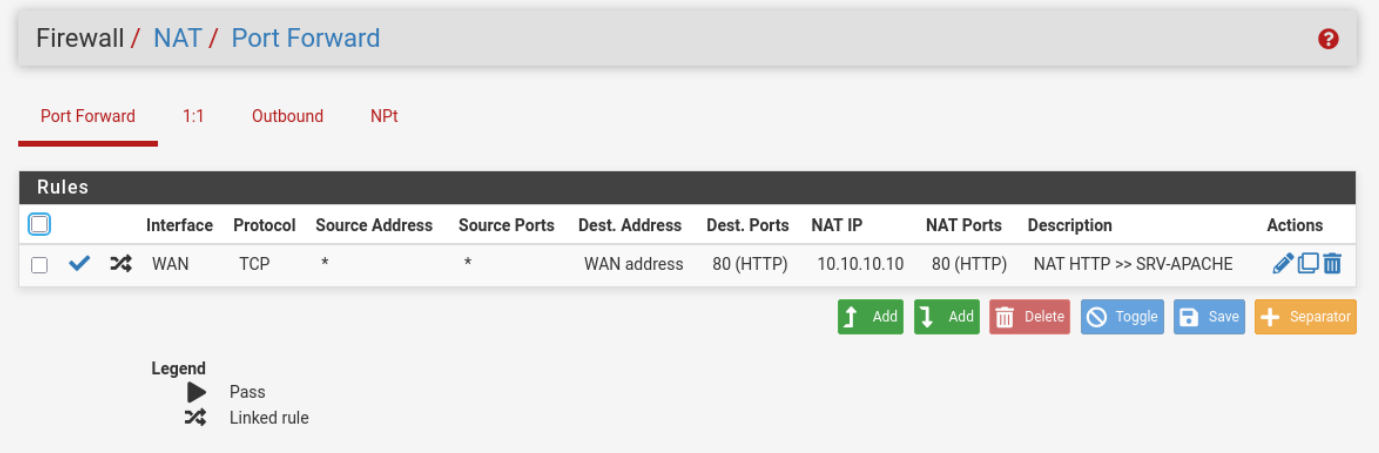Add rule to top of list
Viewport: 1379px width, 453px height.
(870, 317)
